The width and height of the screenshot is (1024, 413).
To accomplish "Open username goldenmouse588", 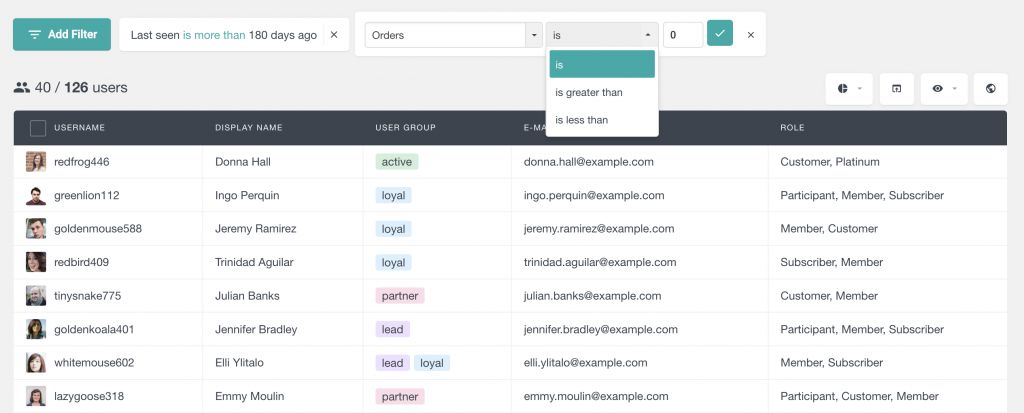I will pos(98,229).
